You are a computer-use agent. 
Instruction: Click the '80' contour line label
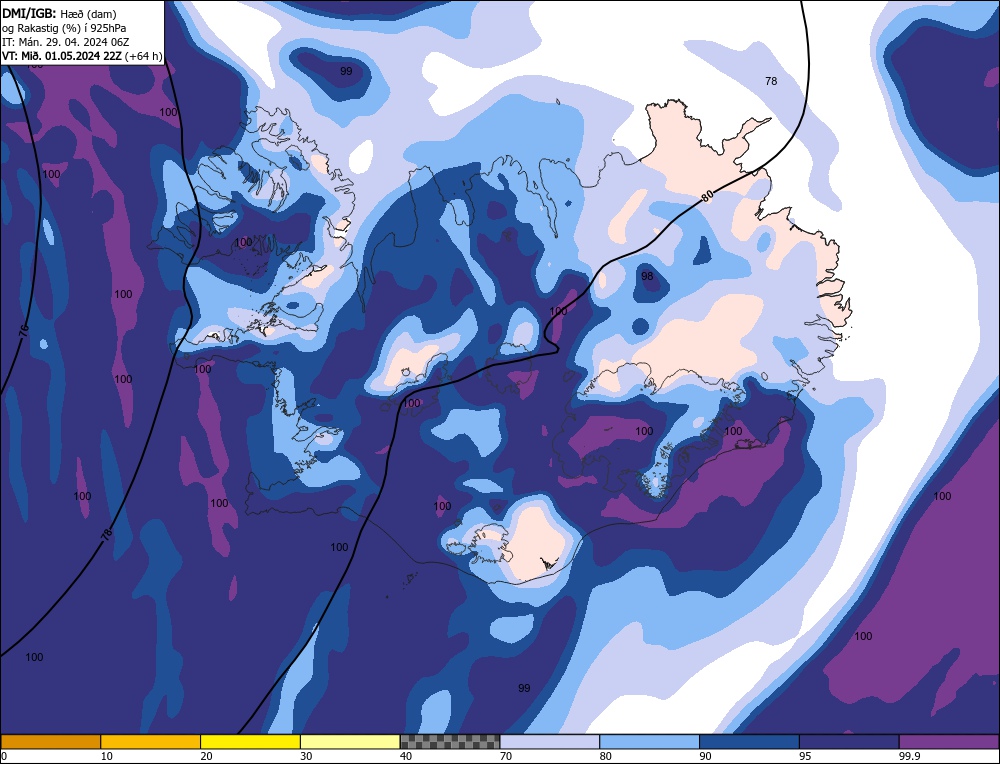tap(706, 196)
